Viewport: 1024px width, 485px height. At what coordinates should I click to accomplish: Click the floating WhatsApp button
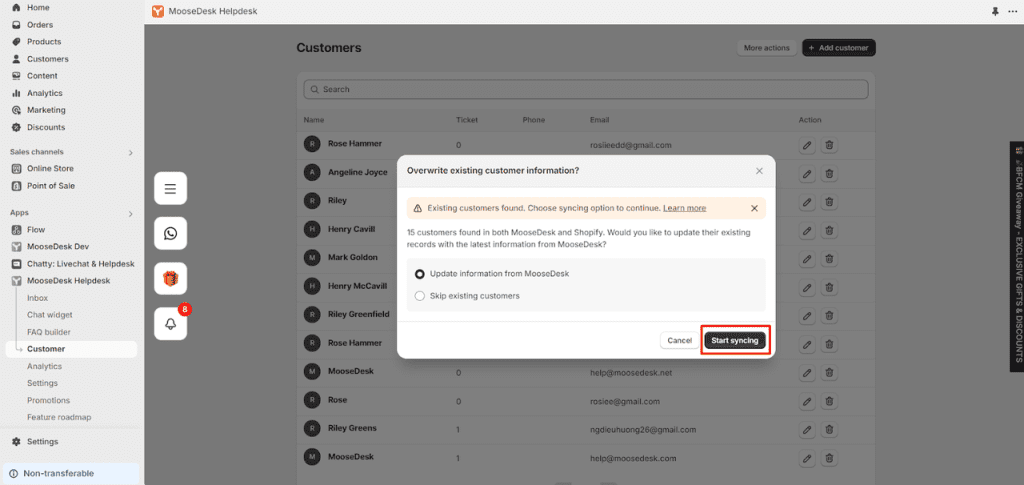(x=170, y=234)
